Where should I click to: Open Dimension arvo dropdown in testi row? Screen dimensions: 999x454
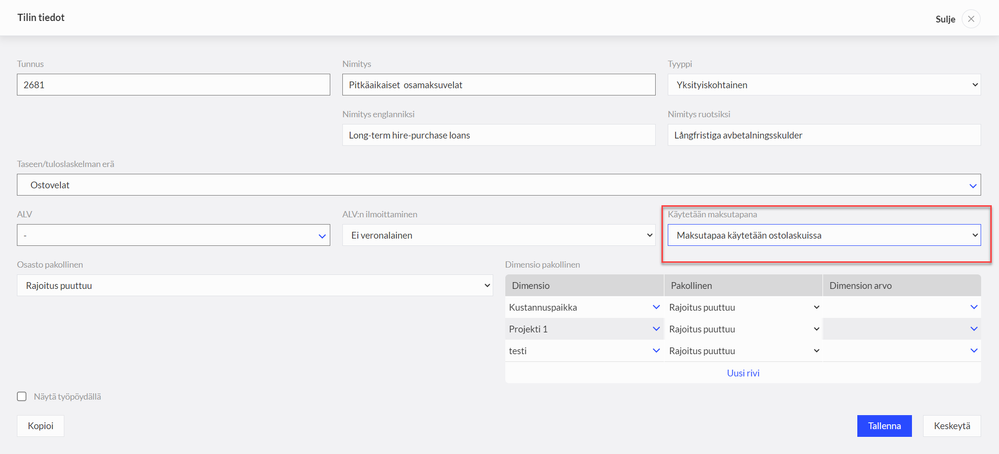pyautogui.click(x=901, y=351)
